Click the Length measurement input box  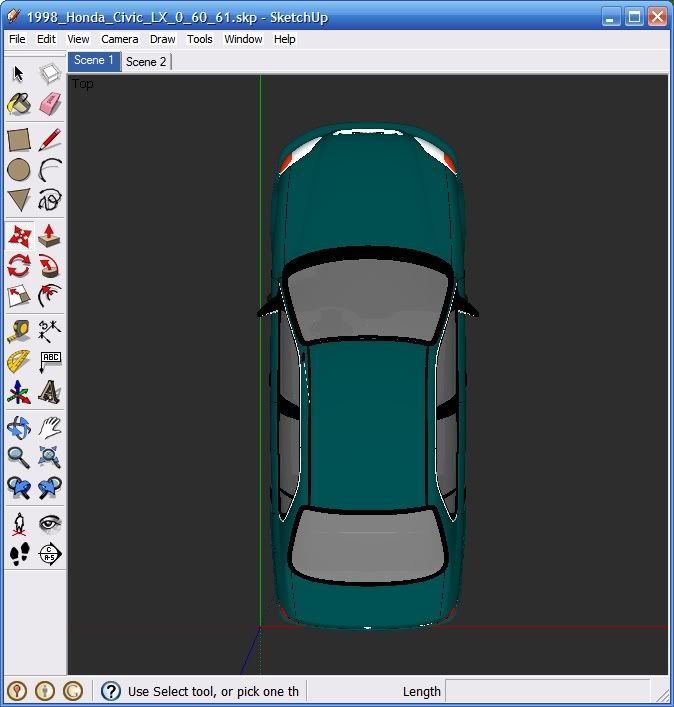pos(547,691)
